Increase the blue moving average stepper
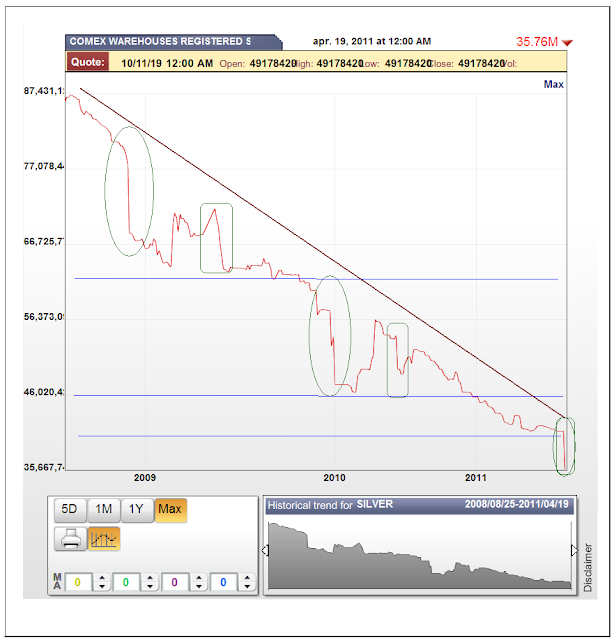Image resolution: width=614 pixels, height=640 pixels. (x=247, y=578)
